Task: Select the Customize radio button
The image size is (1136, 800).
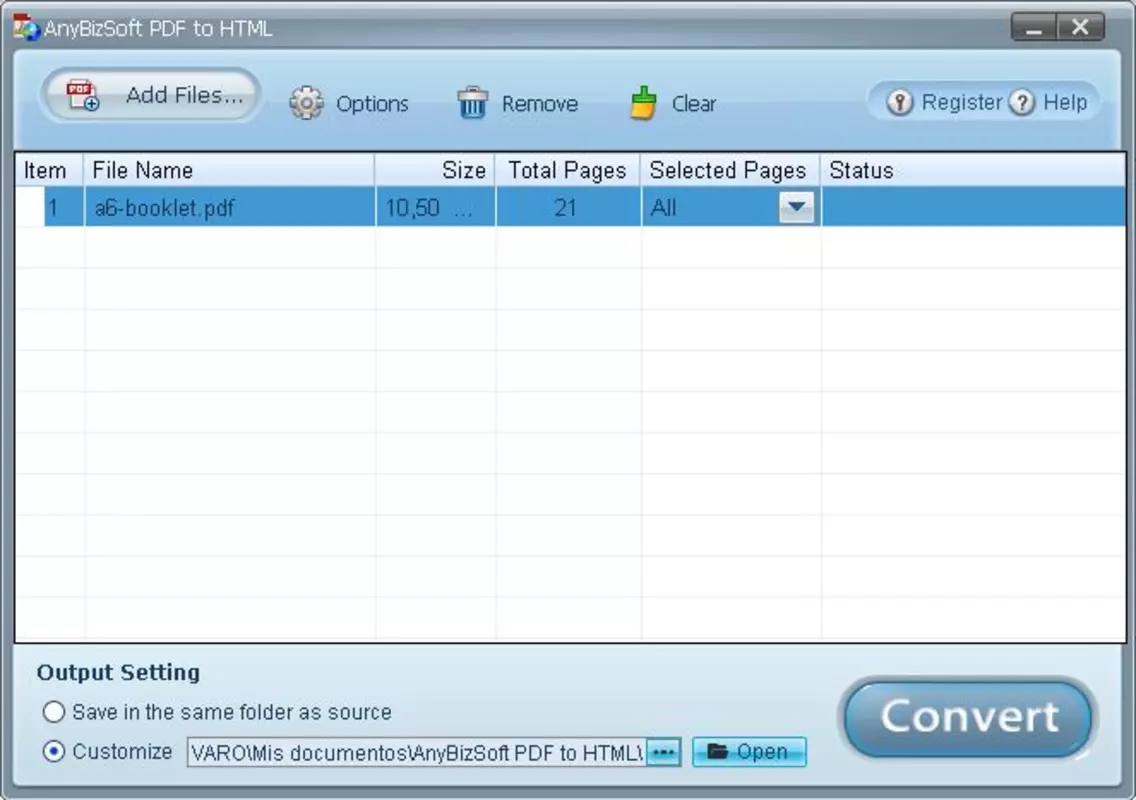Action: 54,751
